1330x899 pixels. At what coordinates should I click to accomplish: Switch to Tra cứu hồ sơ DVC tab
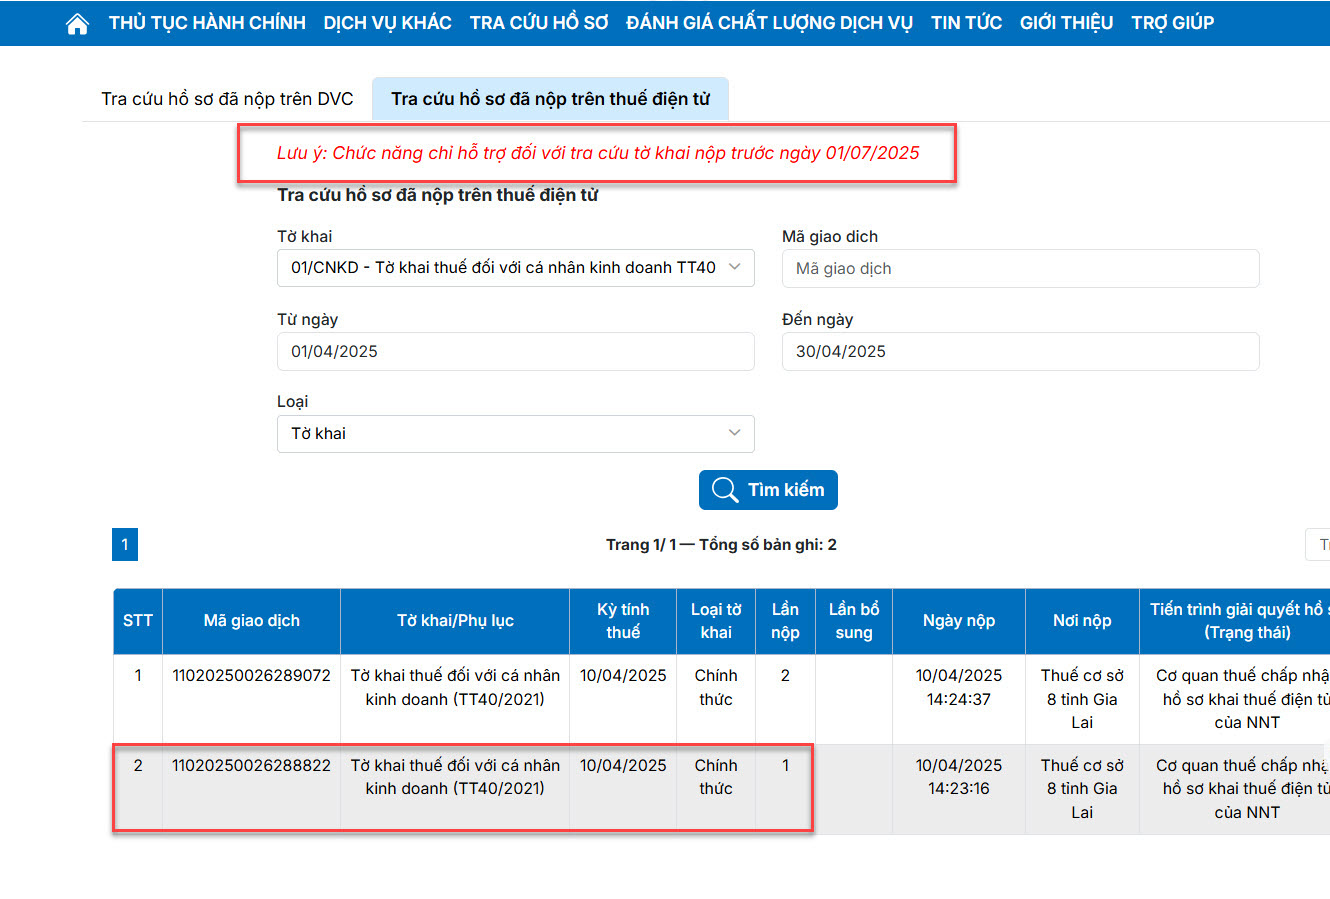point(227,99)
